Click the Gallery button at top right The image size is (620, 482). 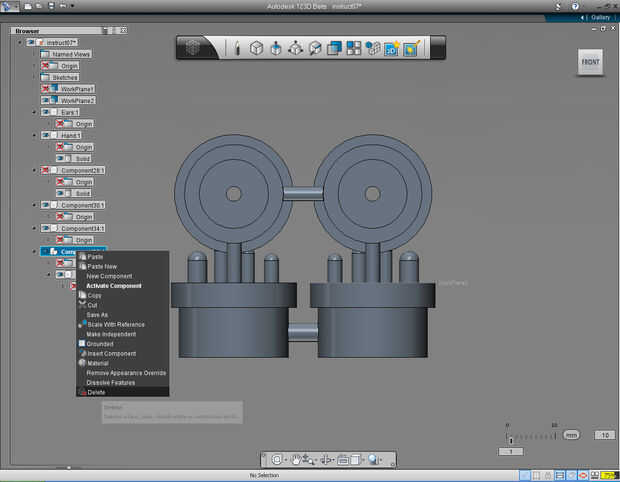click(598, 17)
